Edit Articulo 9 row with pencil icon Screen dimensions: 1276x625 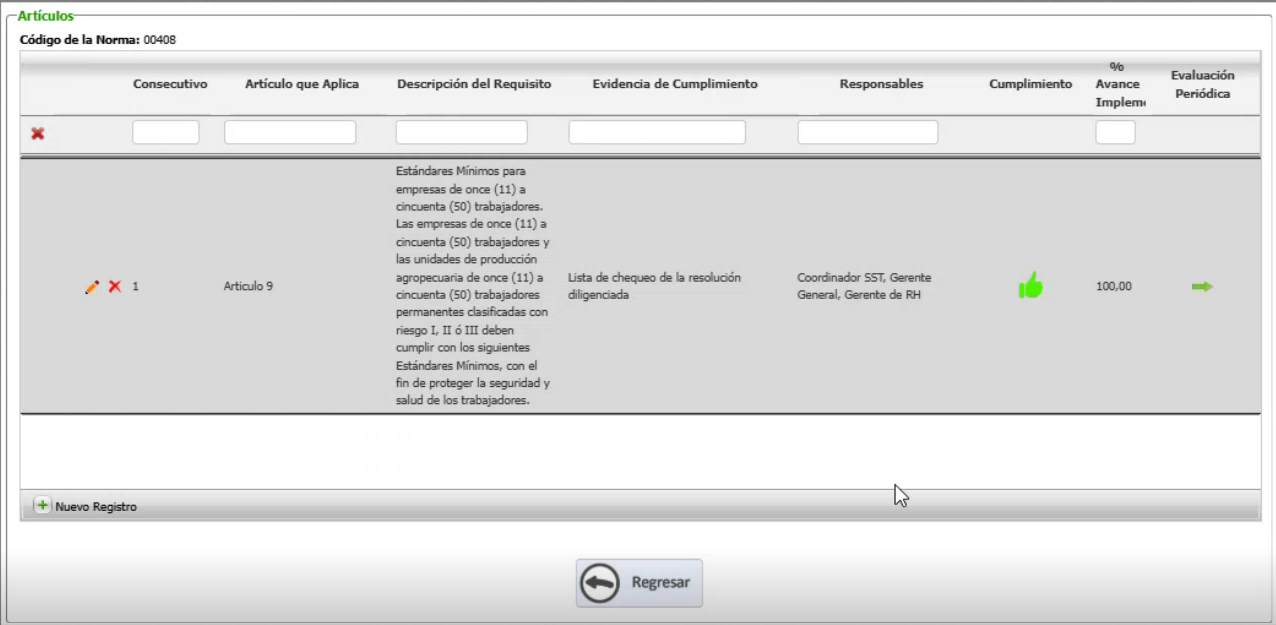tap(92, 287)
